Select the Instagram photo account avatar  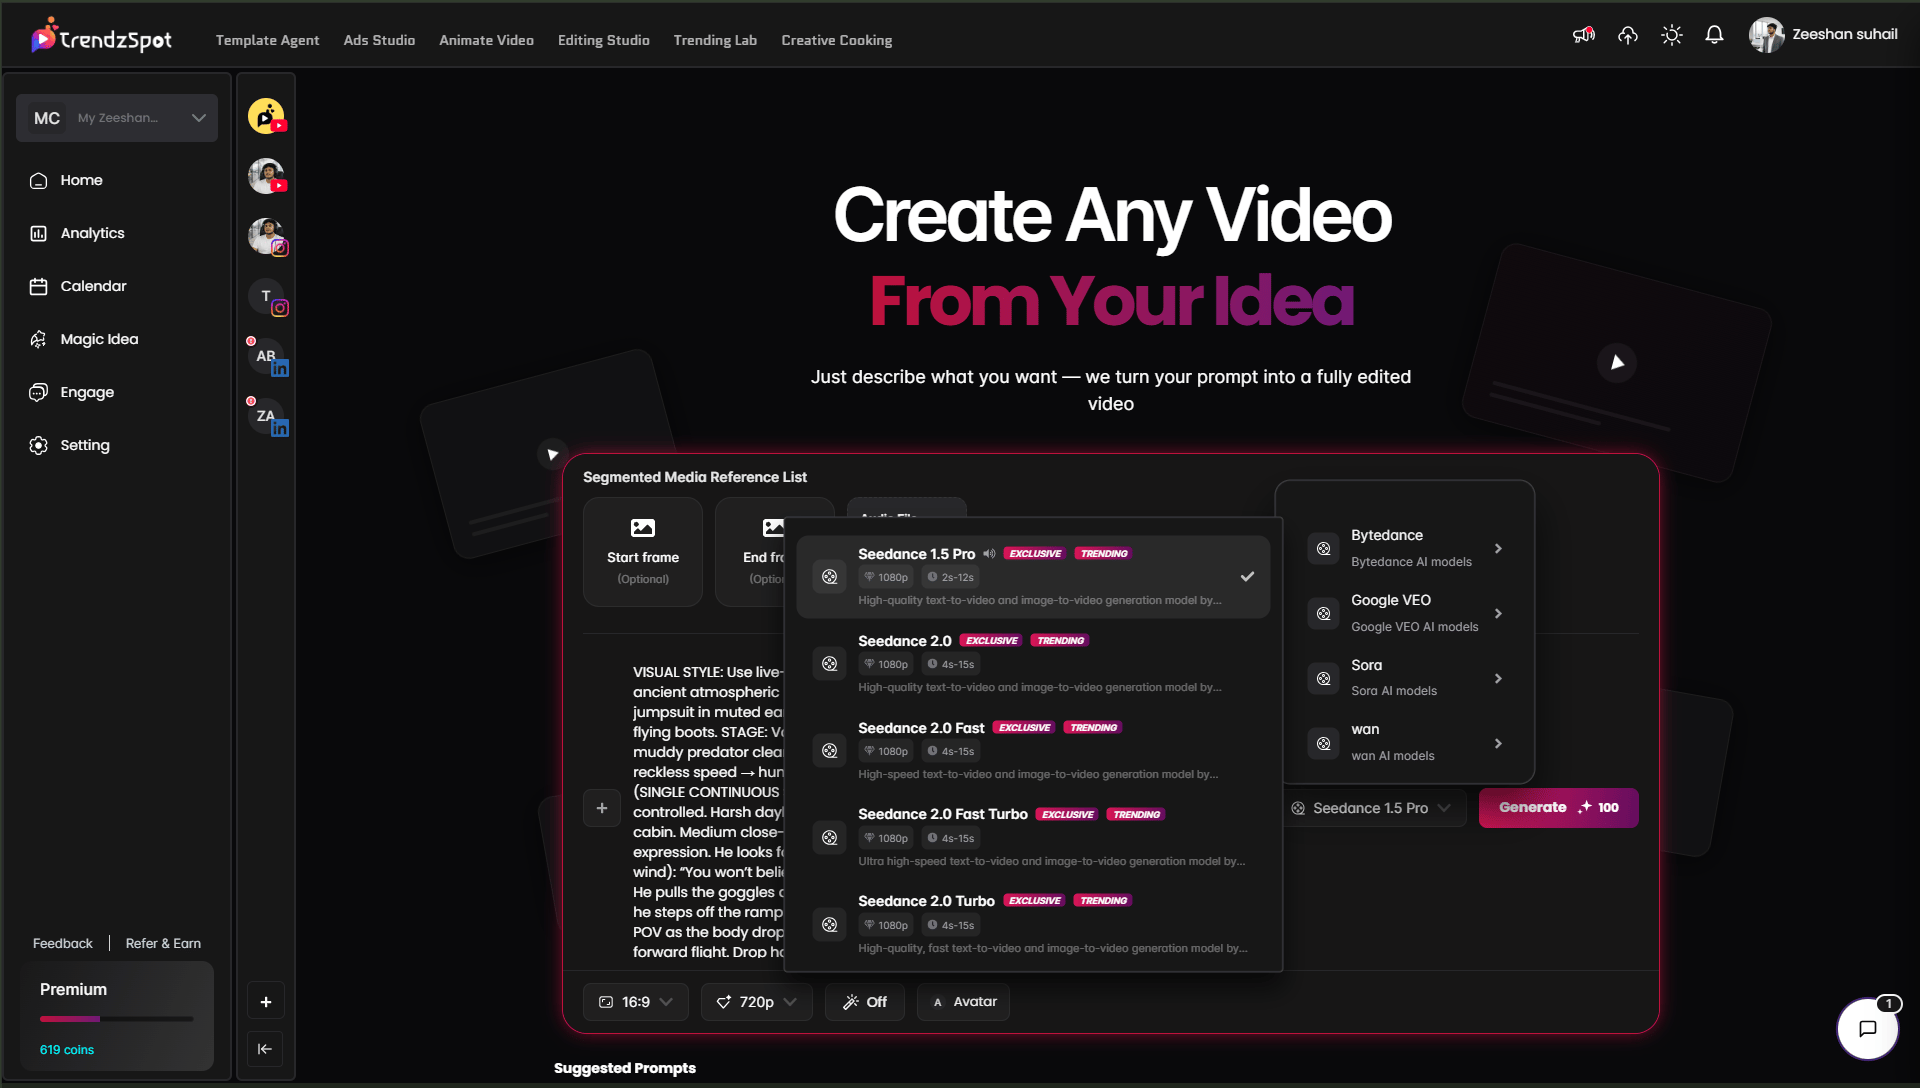(266, 236)
